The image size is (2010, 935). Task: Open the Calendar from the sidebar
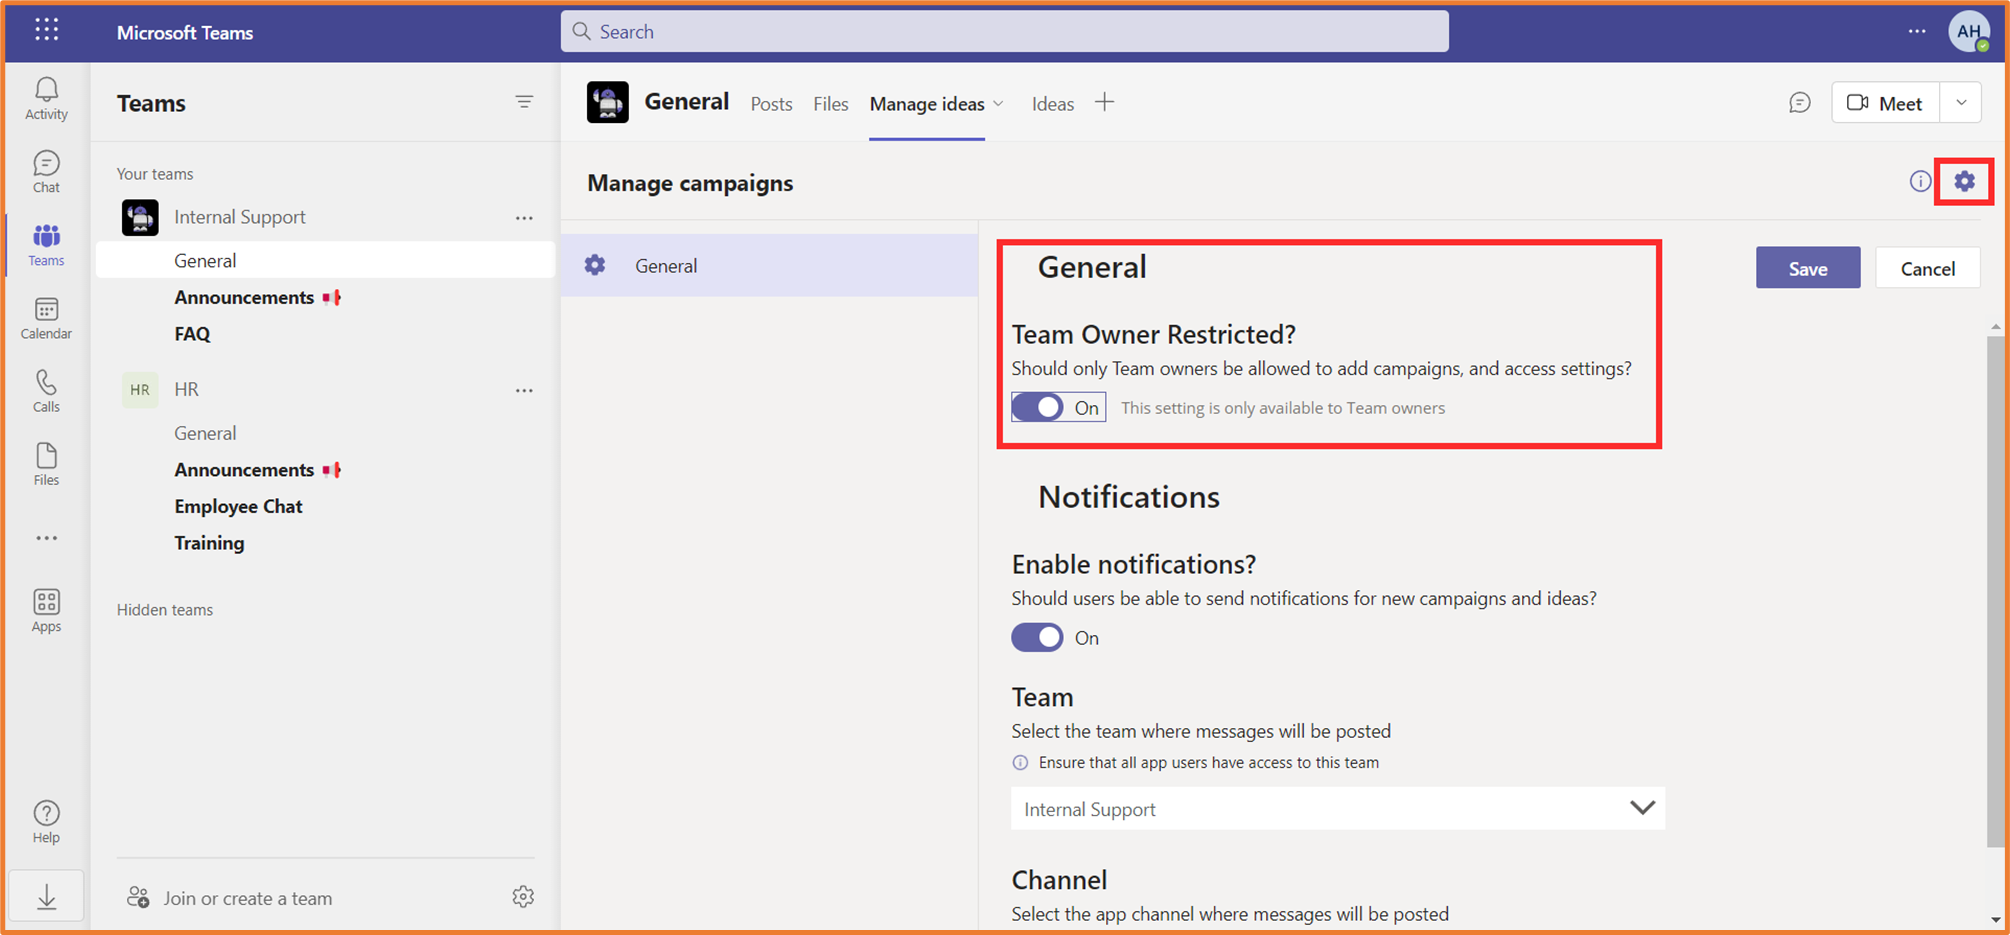[x=46, y=318]
